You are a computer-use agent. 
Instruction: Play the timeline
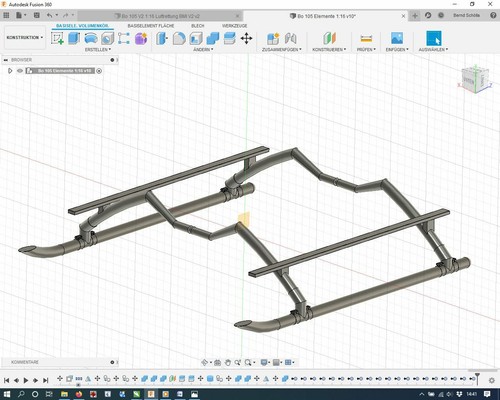pyautogui.click(x=26, y=380)
